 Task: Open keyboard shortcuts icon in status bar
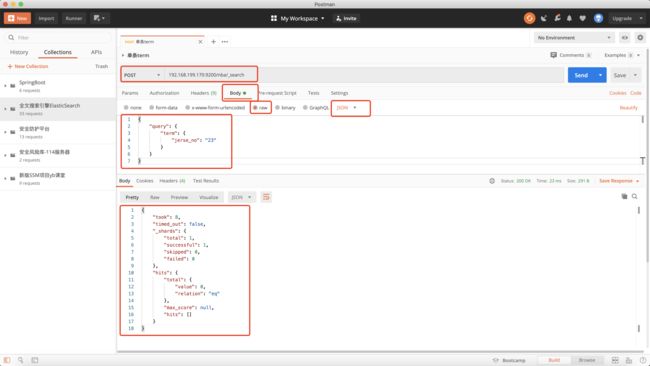629,360
